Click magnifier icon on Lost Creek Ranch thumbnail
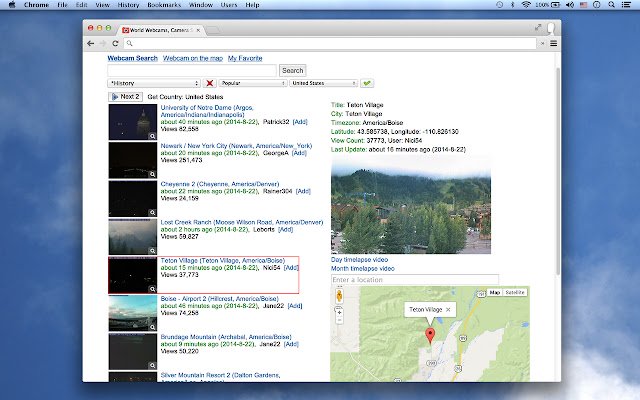 coord(152,251)
